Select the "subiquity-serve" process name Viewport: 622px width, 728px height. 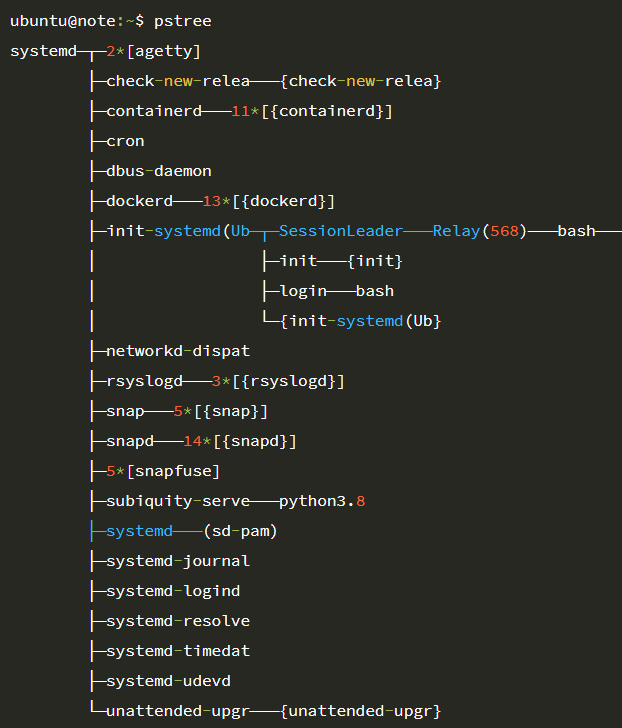point(178,501)
